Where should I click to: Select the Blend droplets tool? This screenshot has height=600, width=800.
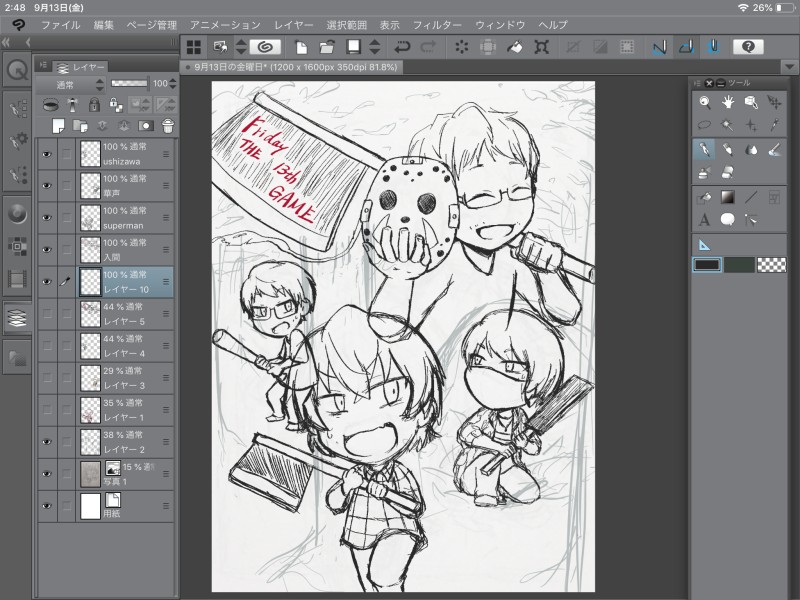751,149
